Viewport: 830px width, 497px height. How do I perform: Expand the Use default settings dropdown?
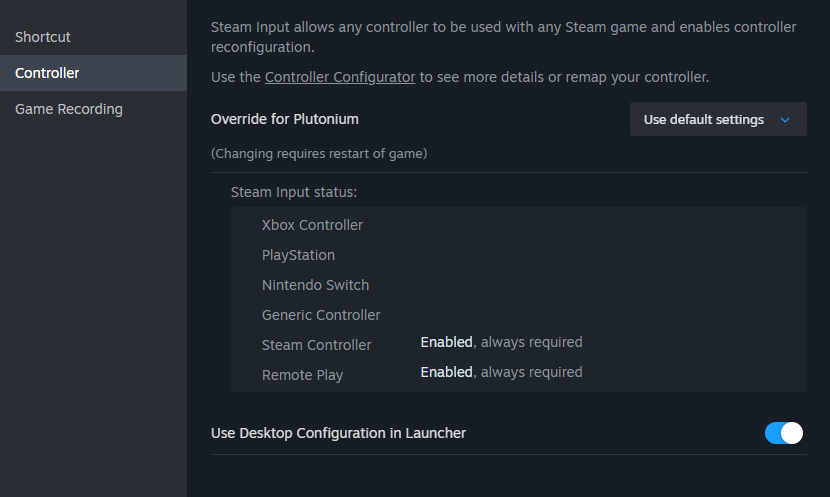point(718,119)
